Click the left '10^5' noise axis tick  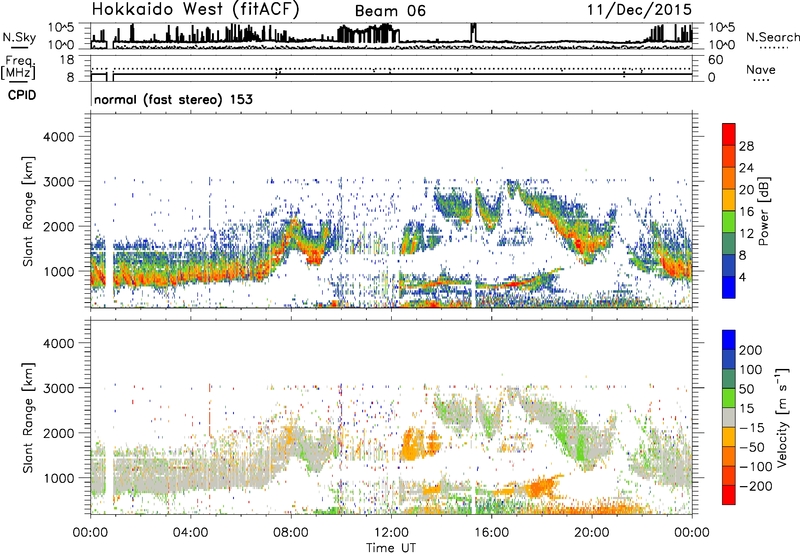pyautogui.click(x=61, y=28)
